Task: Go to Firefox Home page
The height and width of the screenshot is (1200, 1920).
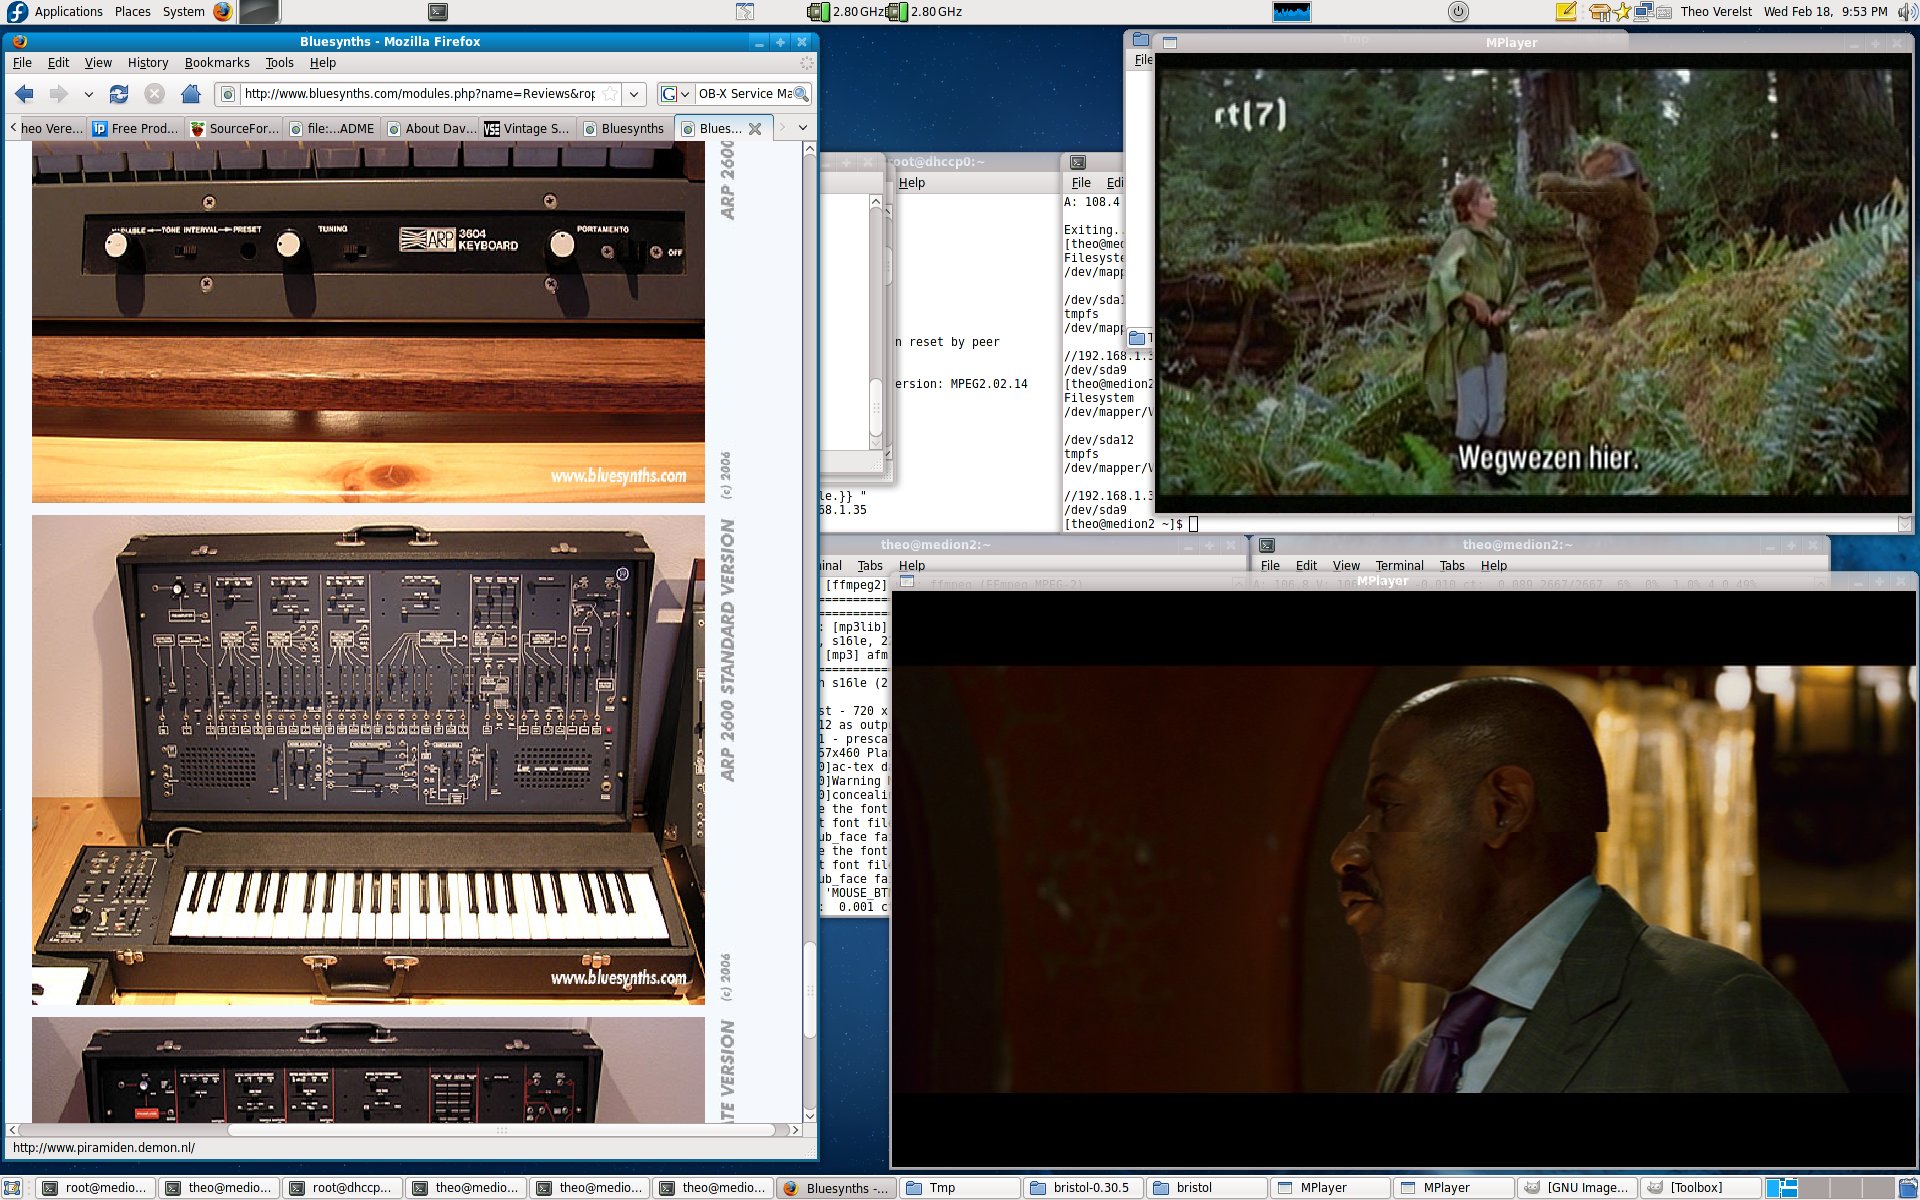Action: pyautogui.click(x=190, y=94)
